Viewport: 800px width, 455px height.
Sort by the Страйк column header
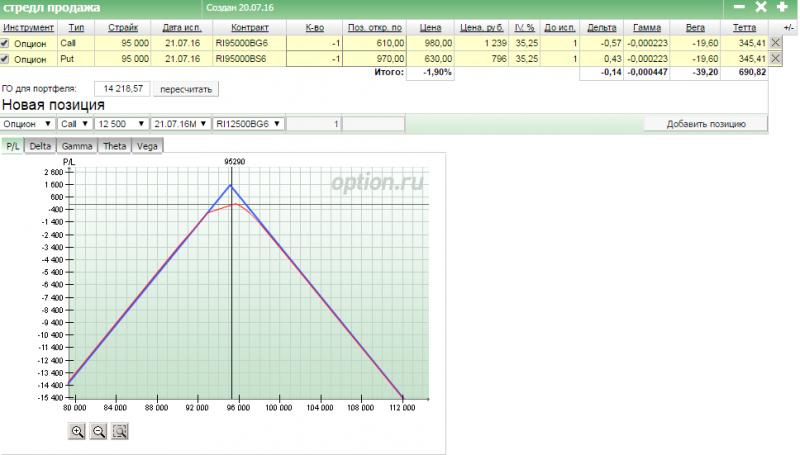pyautogui.click(x=123, y=28)
